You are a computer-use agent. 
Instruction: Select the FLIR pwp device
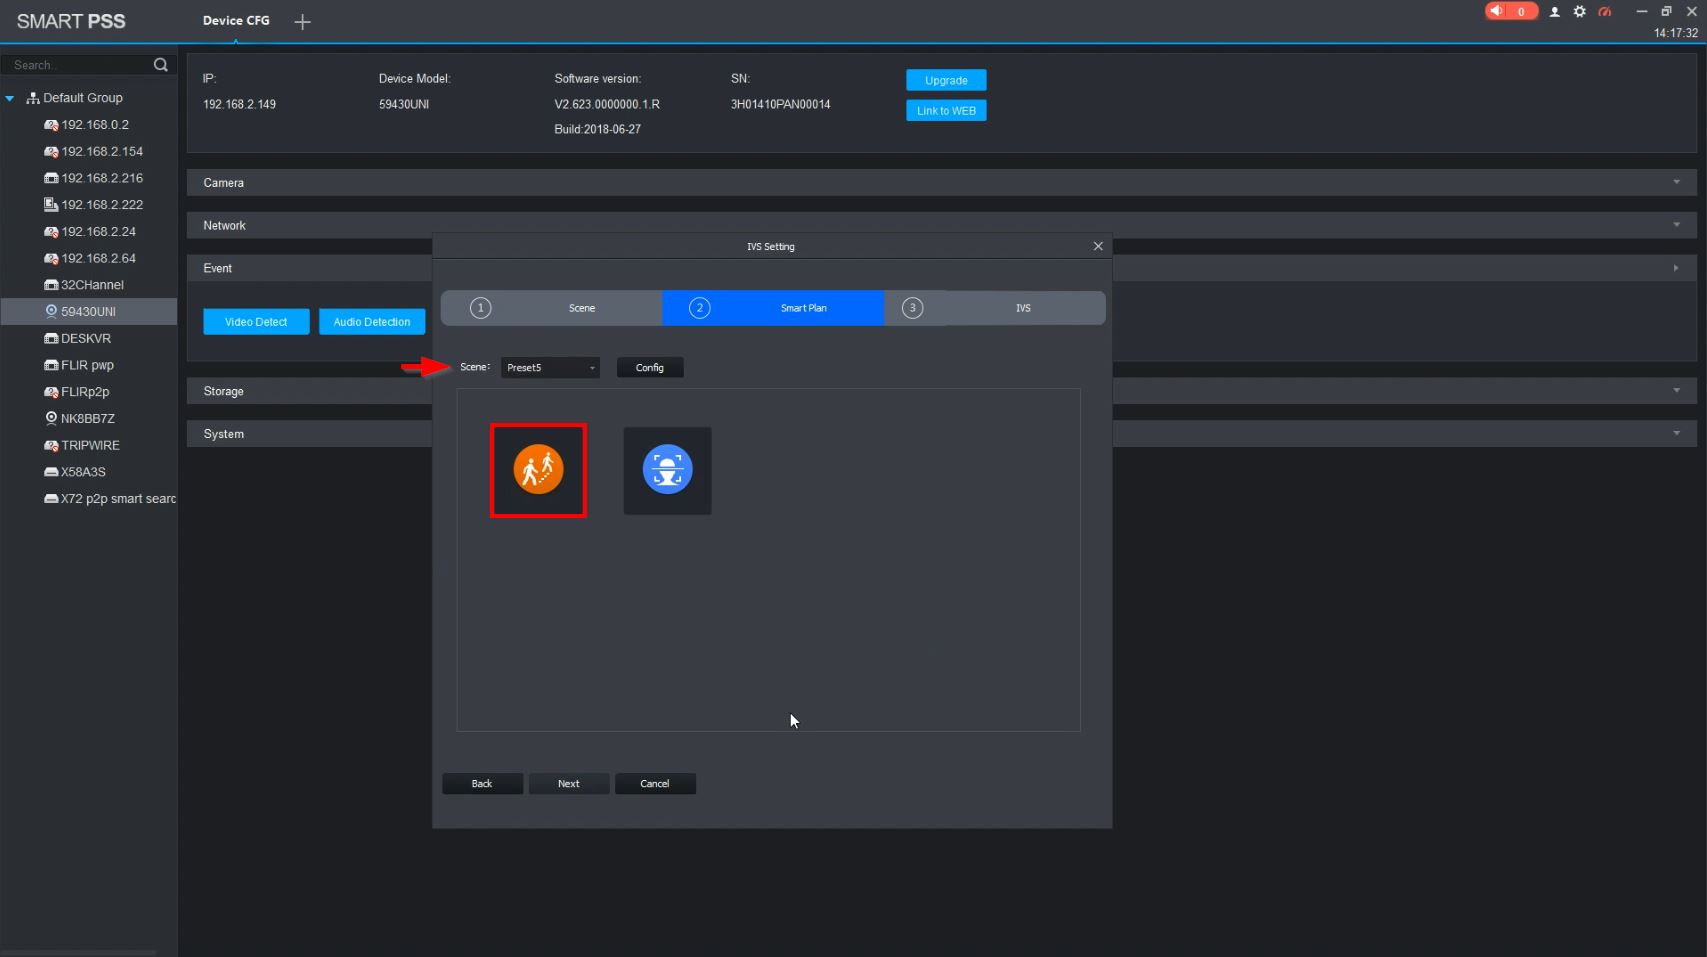(x=87, y=365)
